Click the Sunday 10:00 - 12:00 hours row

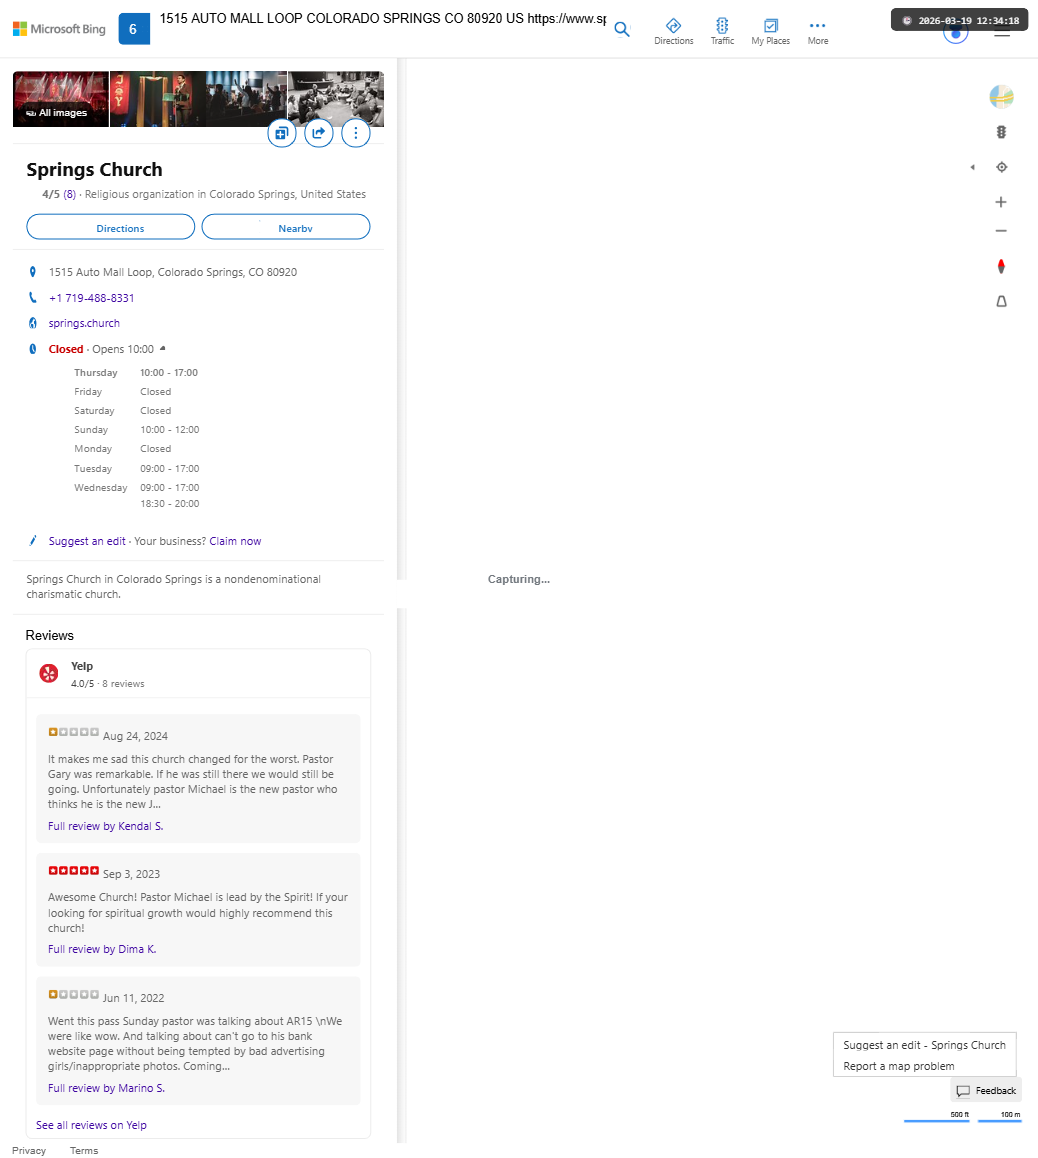click(137, 429)
